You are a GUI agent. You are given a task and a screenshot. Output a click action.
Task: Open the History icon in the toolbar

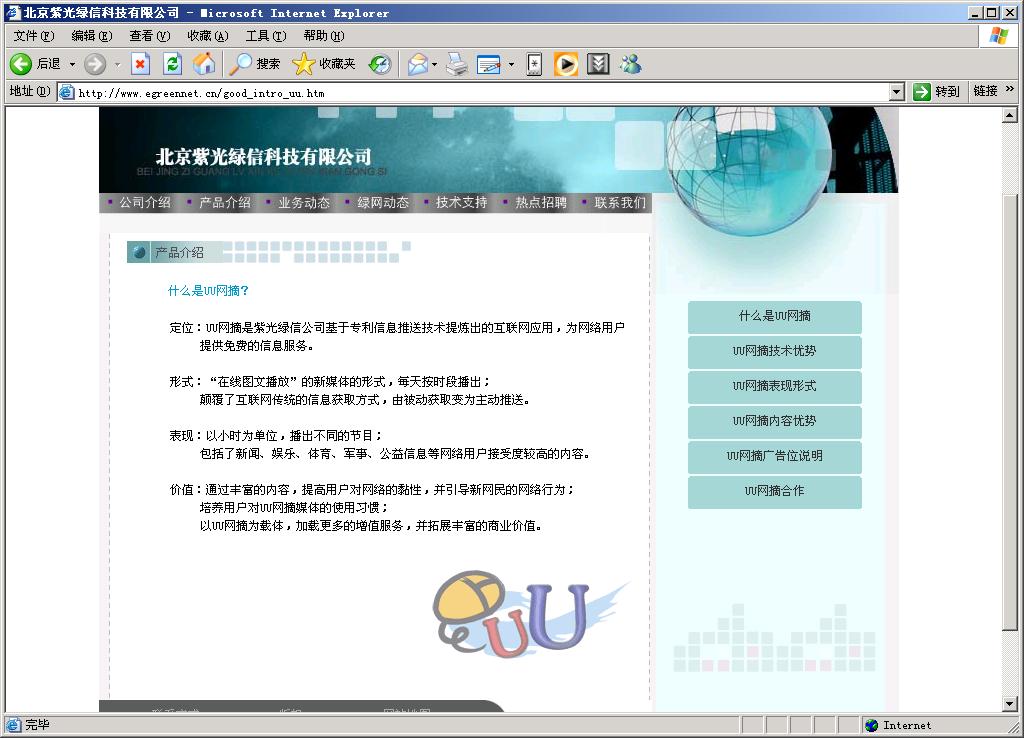[x=380, y=64]
